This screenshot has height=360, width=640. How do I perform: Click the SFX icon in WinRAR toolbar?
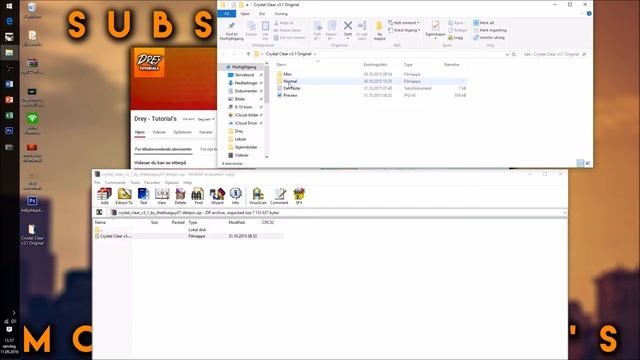[x=299, y=196]
